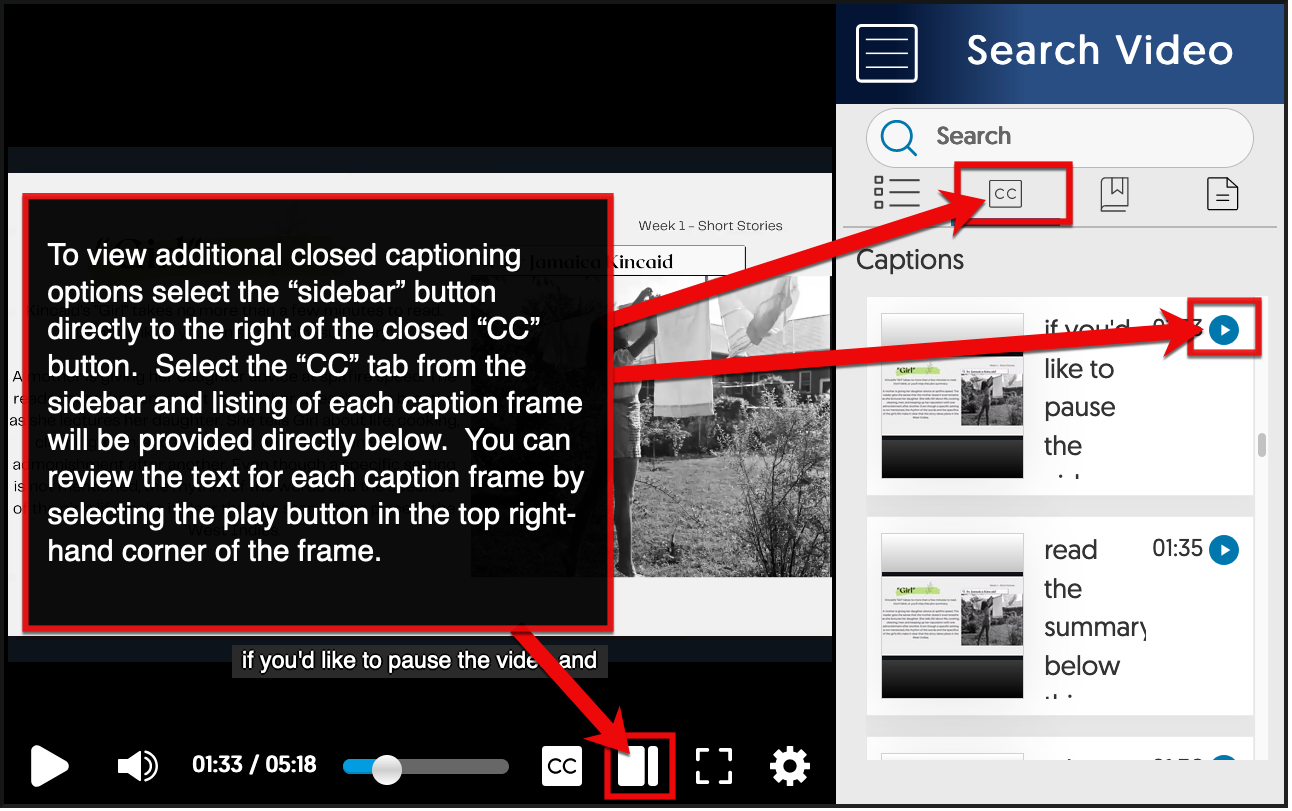Screen dimensions: 1292x811
Task: Select the 01:35 caption thumbnail
Action: pyautogui.click(x=951, y=615)
